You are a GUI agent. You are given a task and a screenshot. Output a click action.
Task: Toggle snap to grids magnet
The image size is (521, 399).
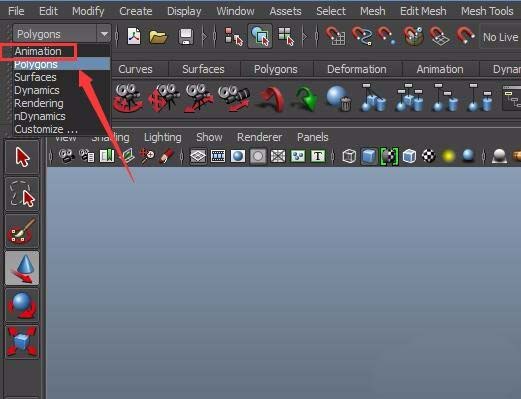[x=335, y=36]
